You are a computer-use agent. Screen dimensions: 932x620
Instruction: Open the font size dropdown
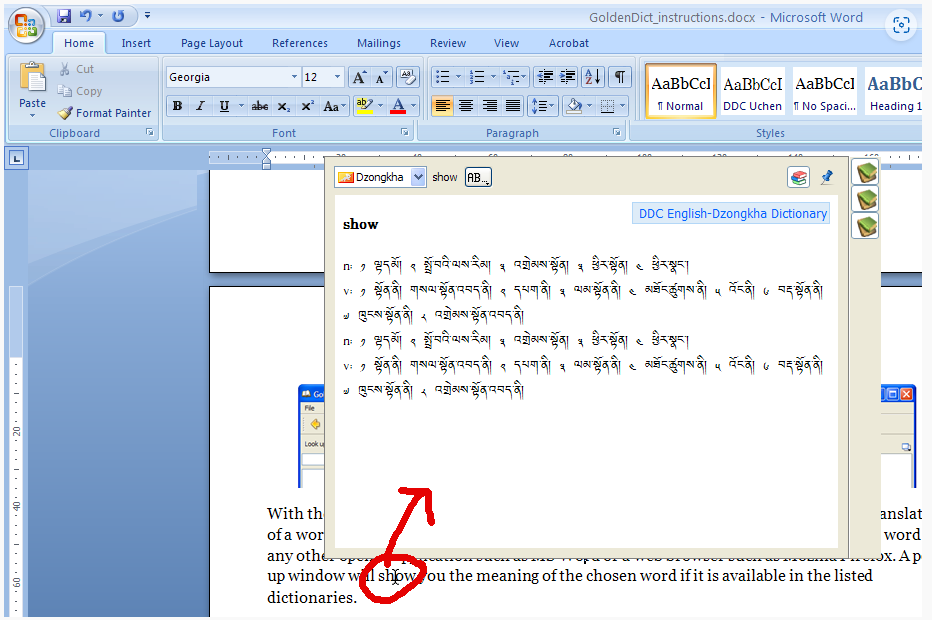click(338, 77)
